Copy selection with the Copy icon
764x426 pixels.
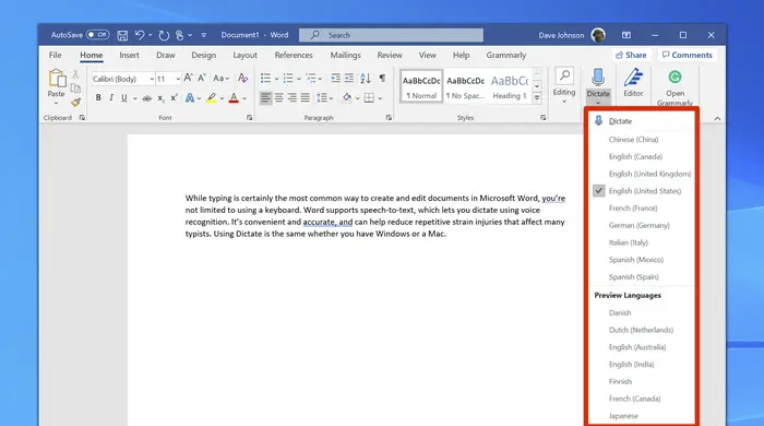[x=76, y=88]
